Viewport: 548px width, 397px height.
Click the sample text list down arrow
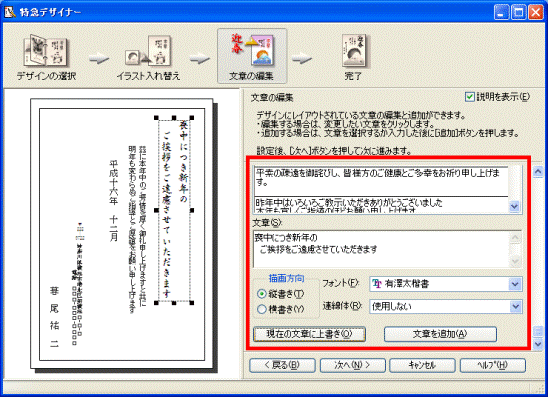pyautogui.click(x=514, y=207)
